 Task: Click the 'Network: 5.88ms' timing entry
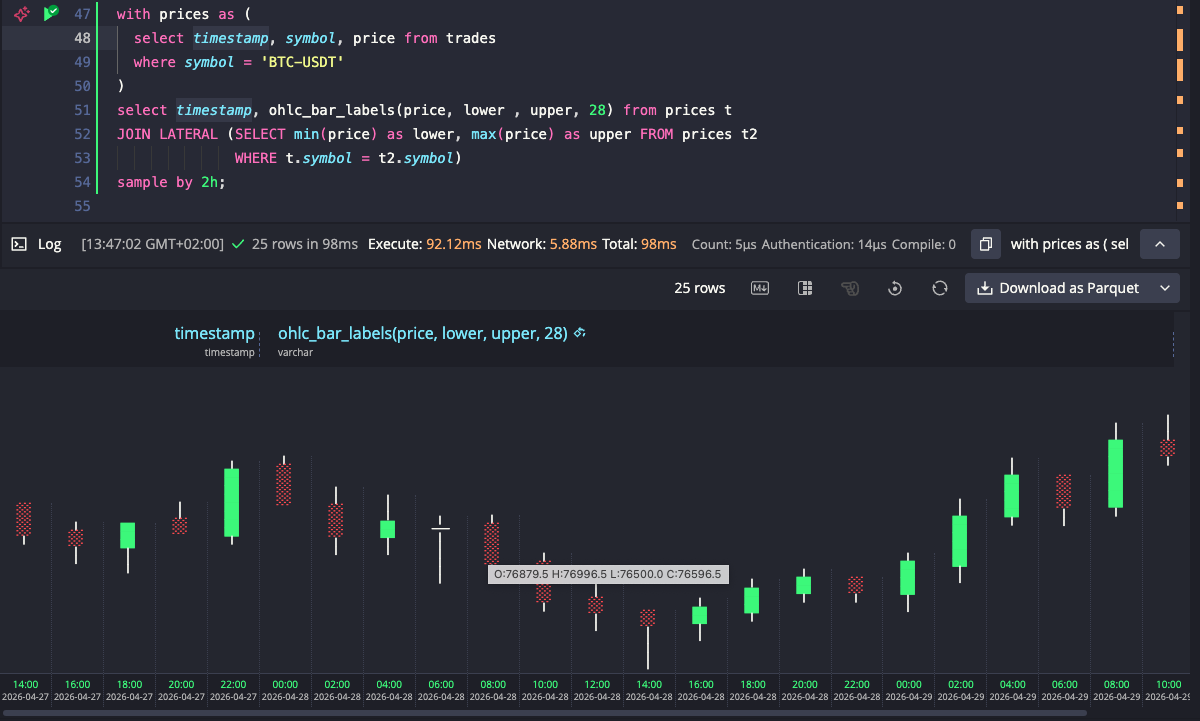coord(542,244)
